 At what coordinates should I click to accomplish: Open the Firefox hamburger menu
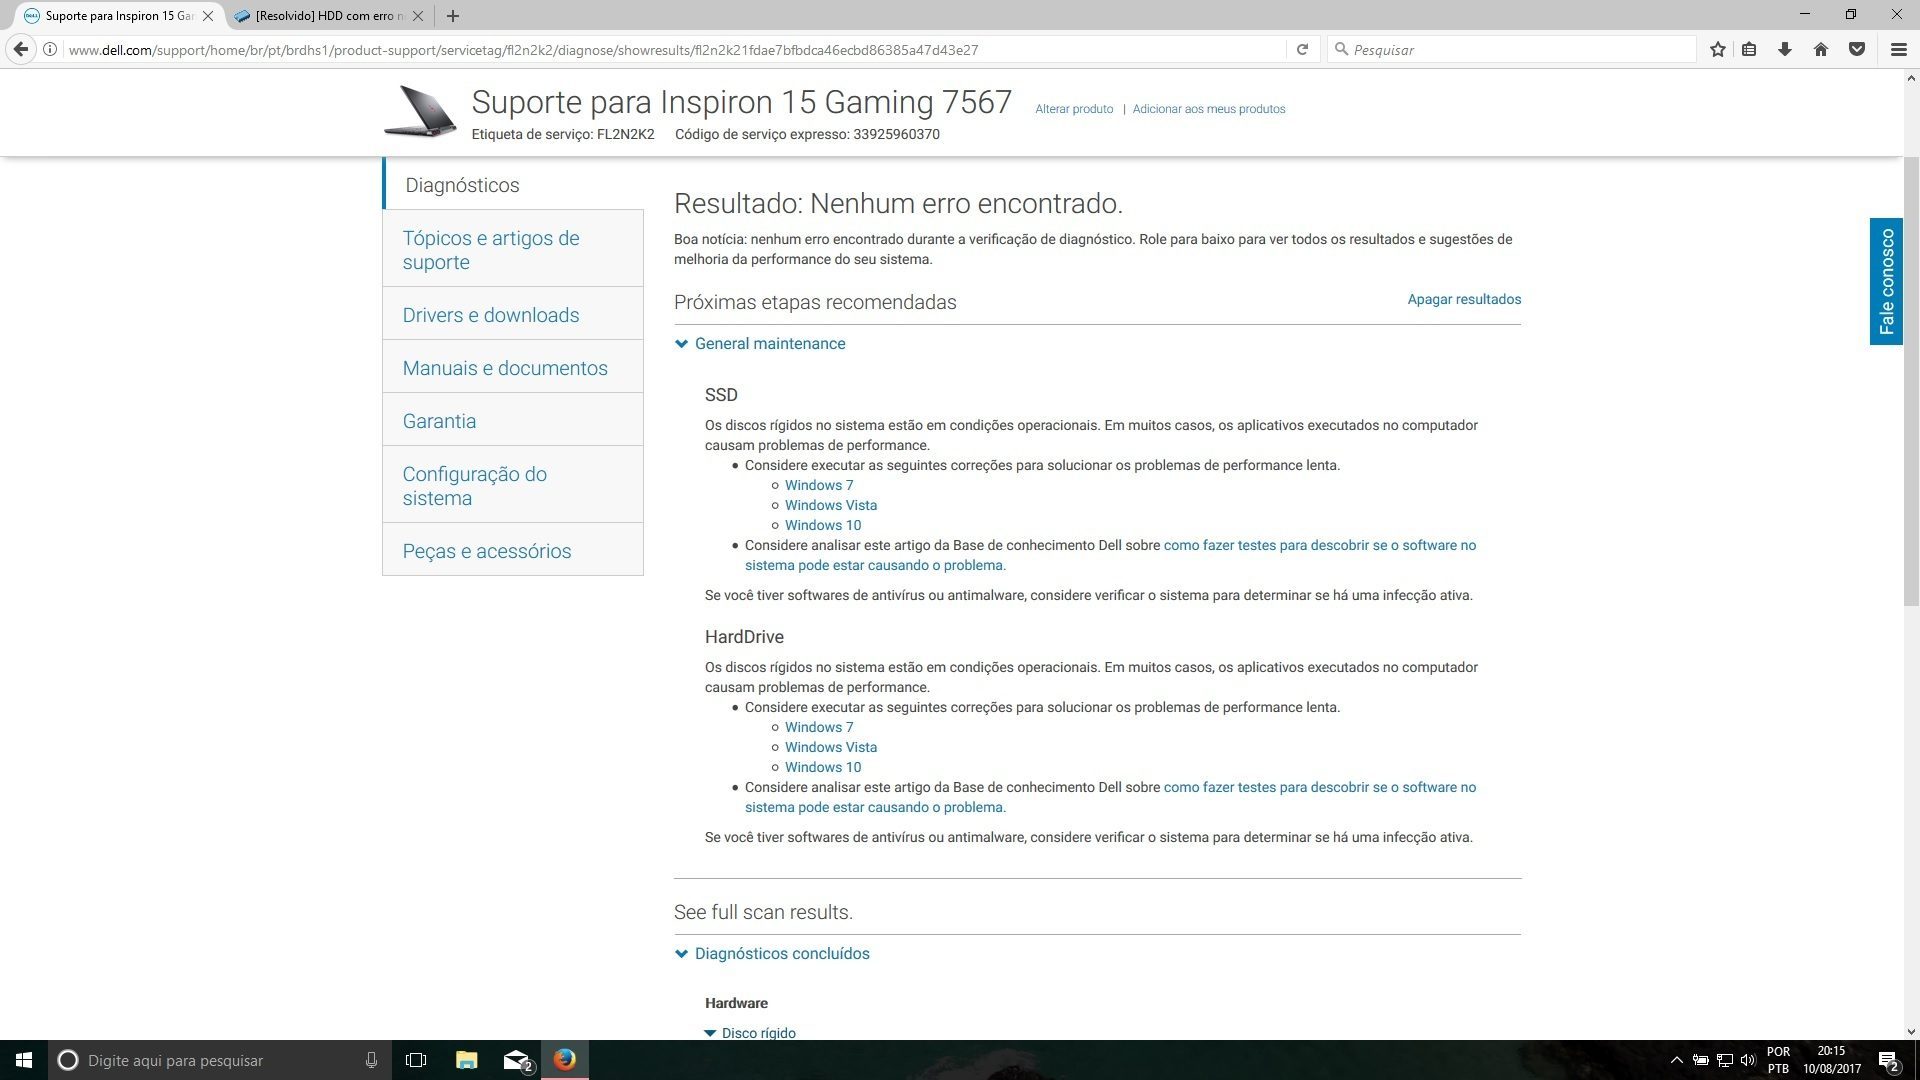(x=1898, y=49)
